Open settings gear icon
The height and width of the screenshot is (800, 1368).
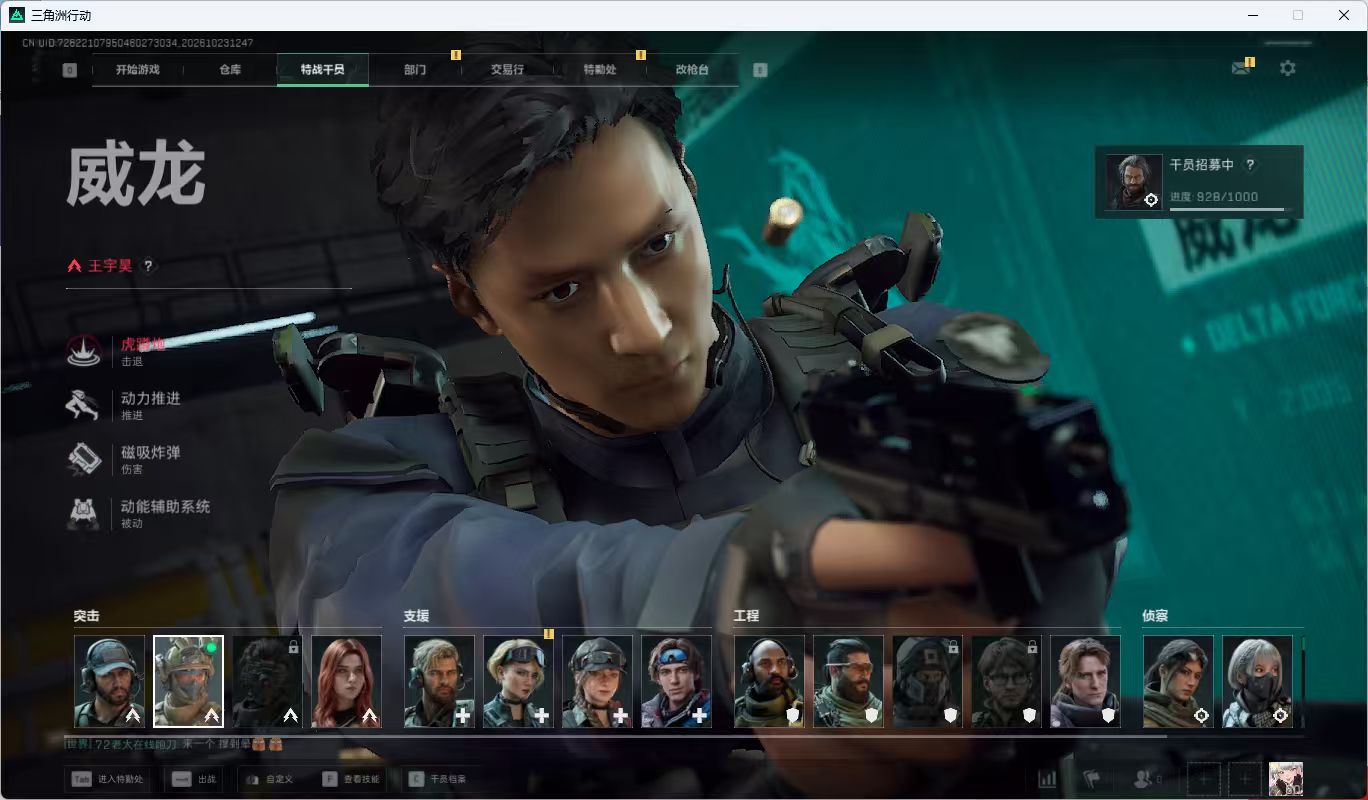[x=1288, y=68]
